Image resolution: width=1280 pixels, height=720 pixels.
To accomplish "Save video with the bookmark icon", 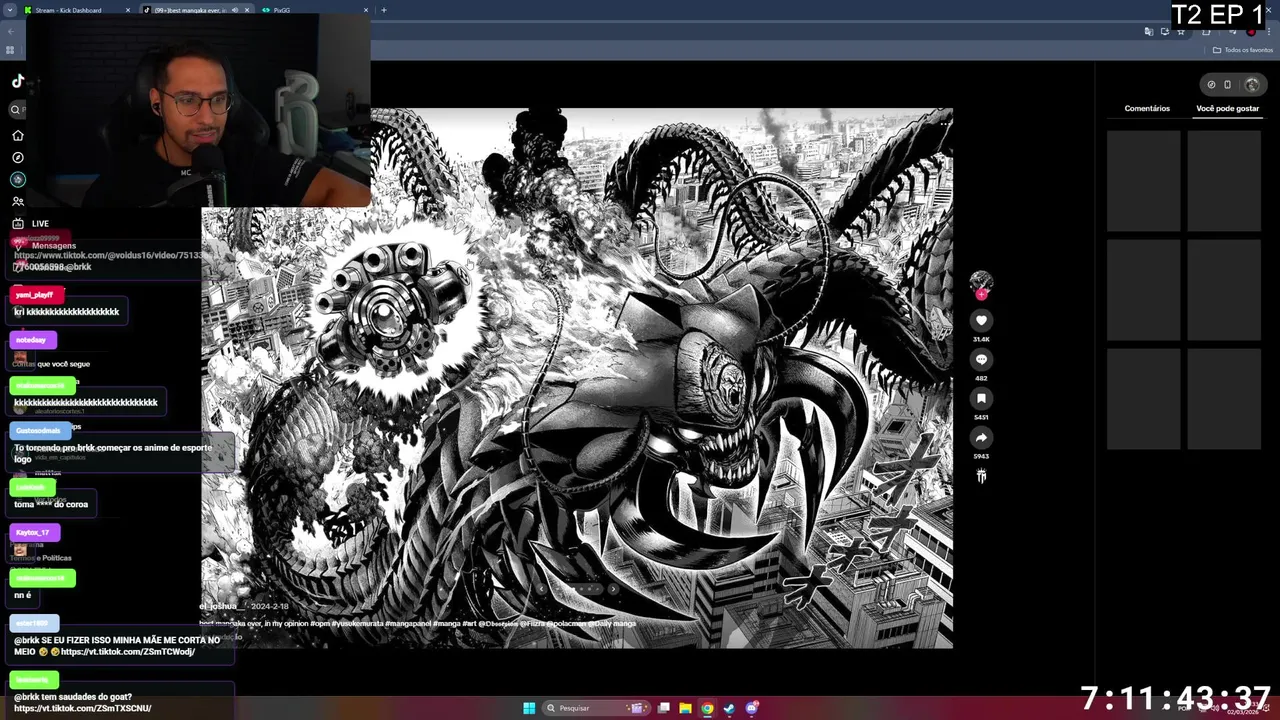I will (x=981, y=398).
